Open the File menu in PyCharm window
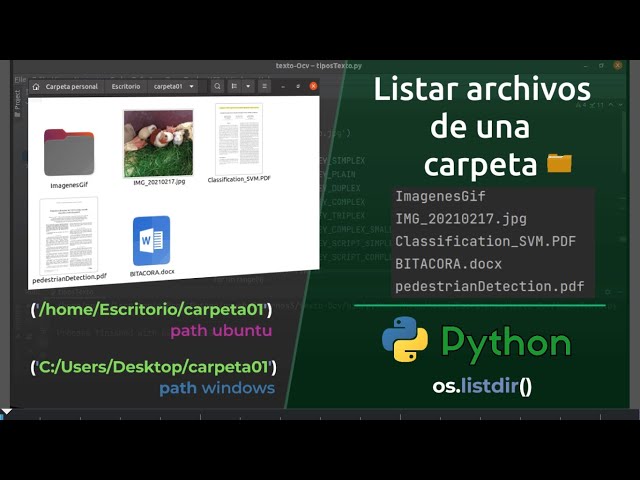 pyautogui.click(x=20, y=79)
